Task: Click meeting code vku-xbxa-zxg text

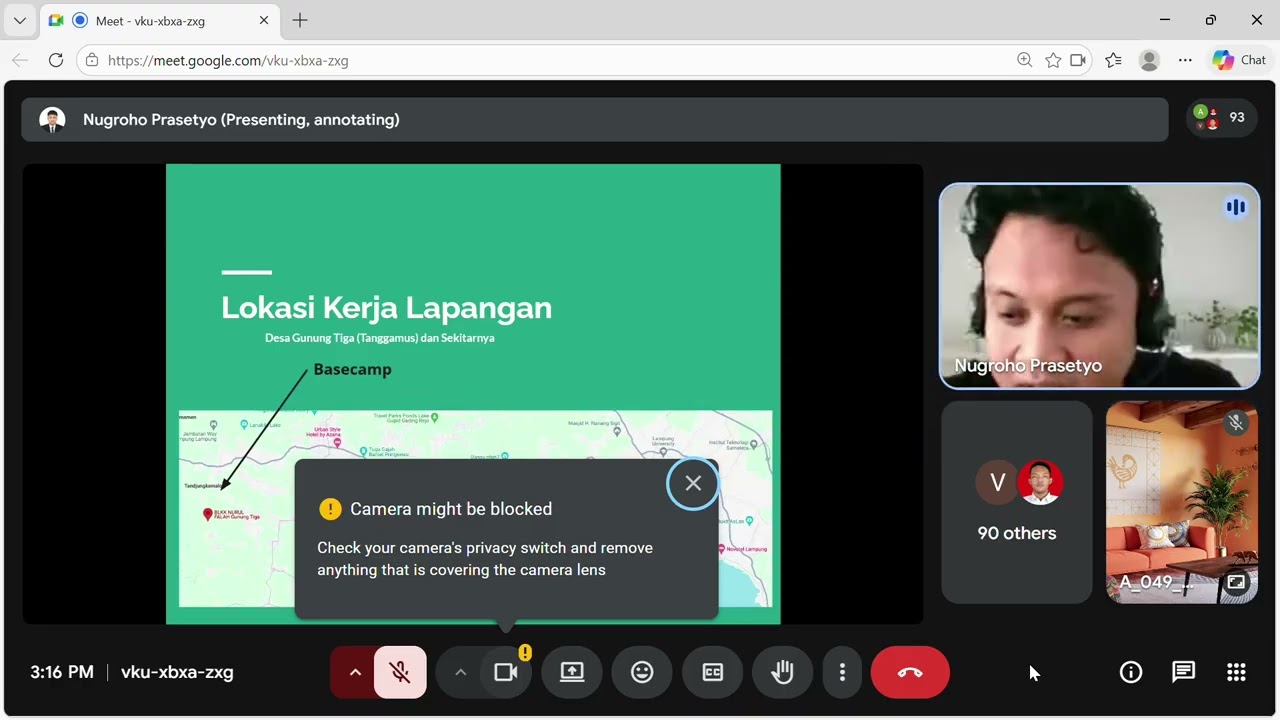Action: pos(177,672)
